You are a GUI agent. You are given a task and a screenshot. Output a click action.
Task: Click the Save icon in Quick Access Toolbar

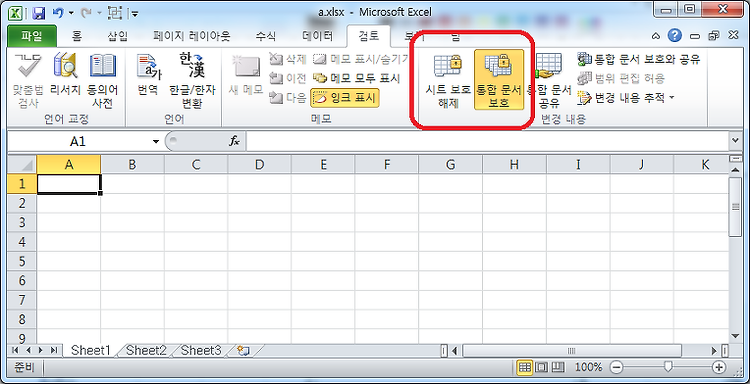(39, 12)
